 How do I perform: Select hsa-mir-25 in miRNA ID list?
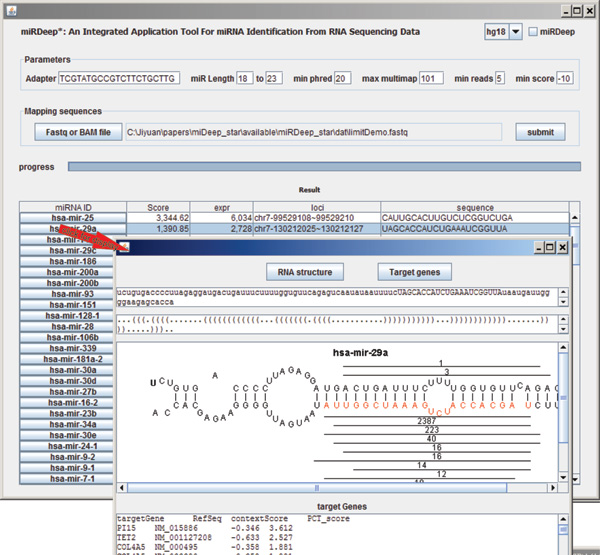click(x=71, y=217)
